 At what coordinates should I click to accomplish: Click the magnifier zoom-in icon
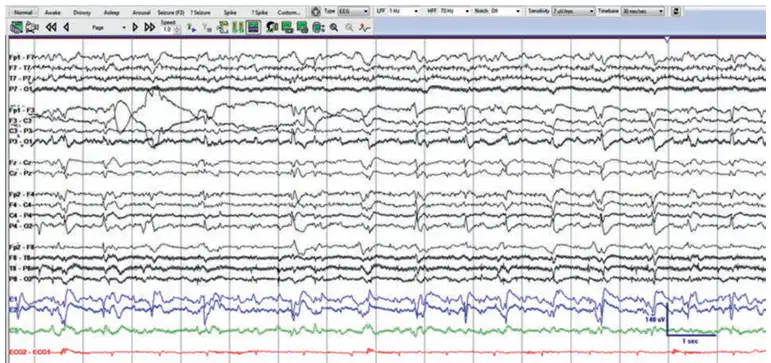pos(334,28)
